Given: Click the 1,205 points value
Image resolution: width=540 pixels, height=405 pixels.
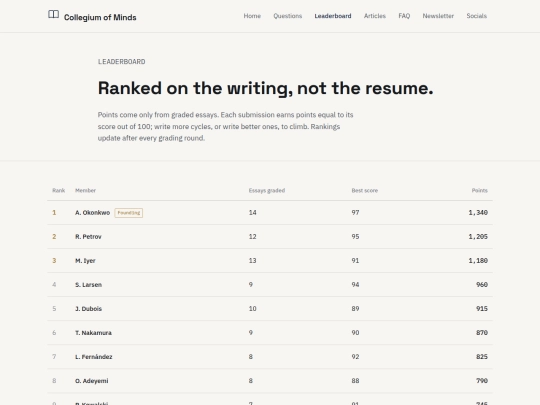Looking at the screenshot, I should (x=478, y=237).
